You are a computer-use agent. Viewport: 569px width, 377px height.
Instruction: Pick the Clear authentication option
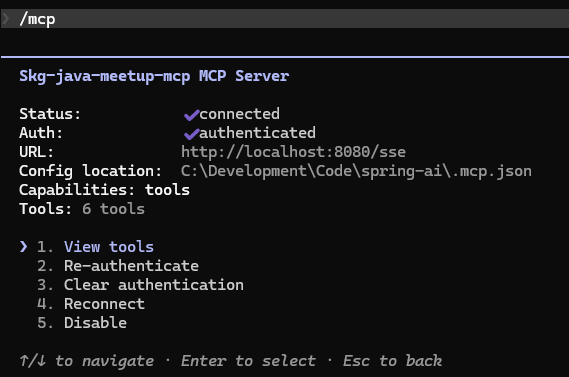coord(153,285)
